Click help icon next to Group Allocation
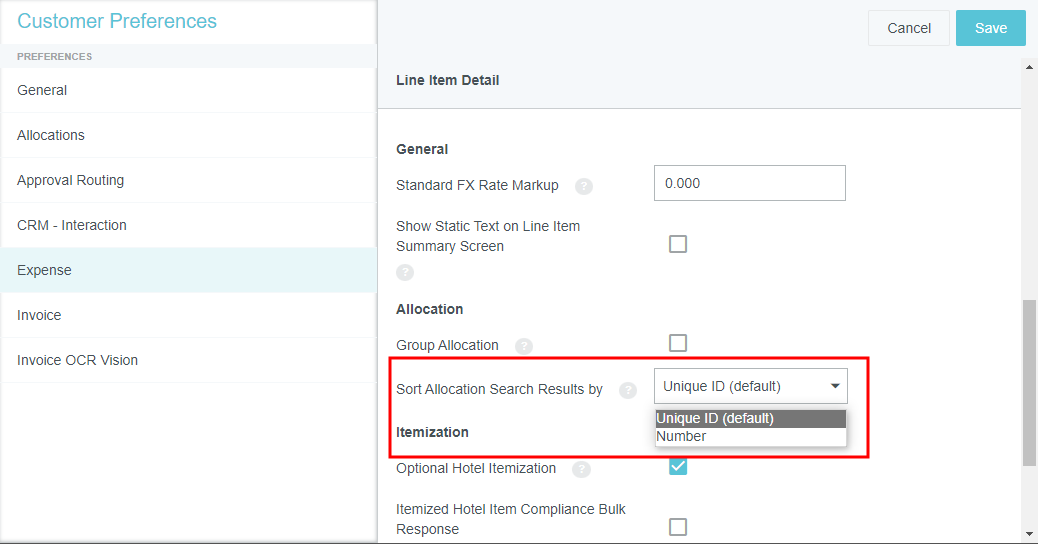Screen dimensions: 1038x544 (x=524, y=346)
